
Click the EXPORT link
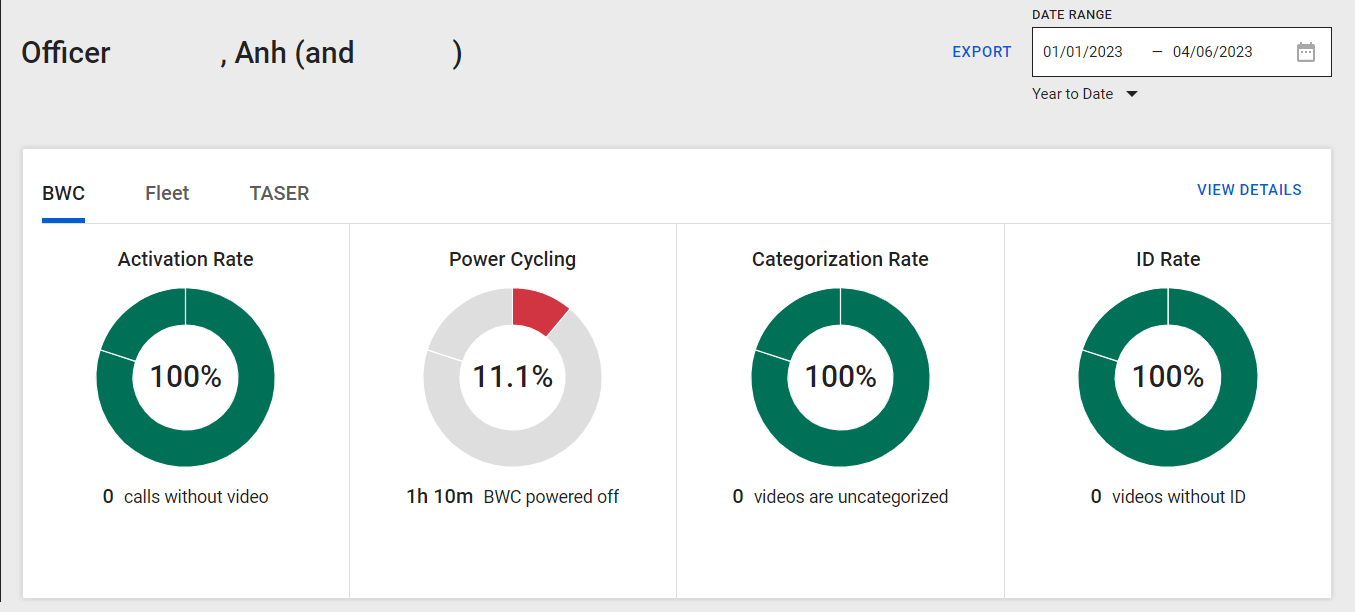point(981,52)
